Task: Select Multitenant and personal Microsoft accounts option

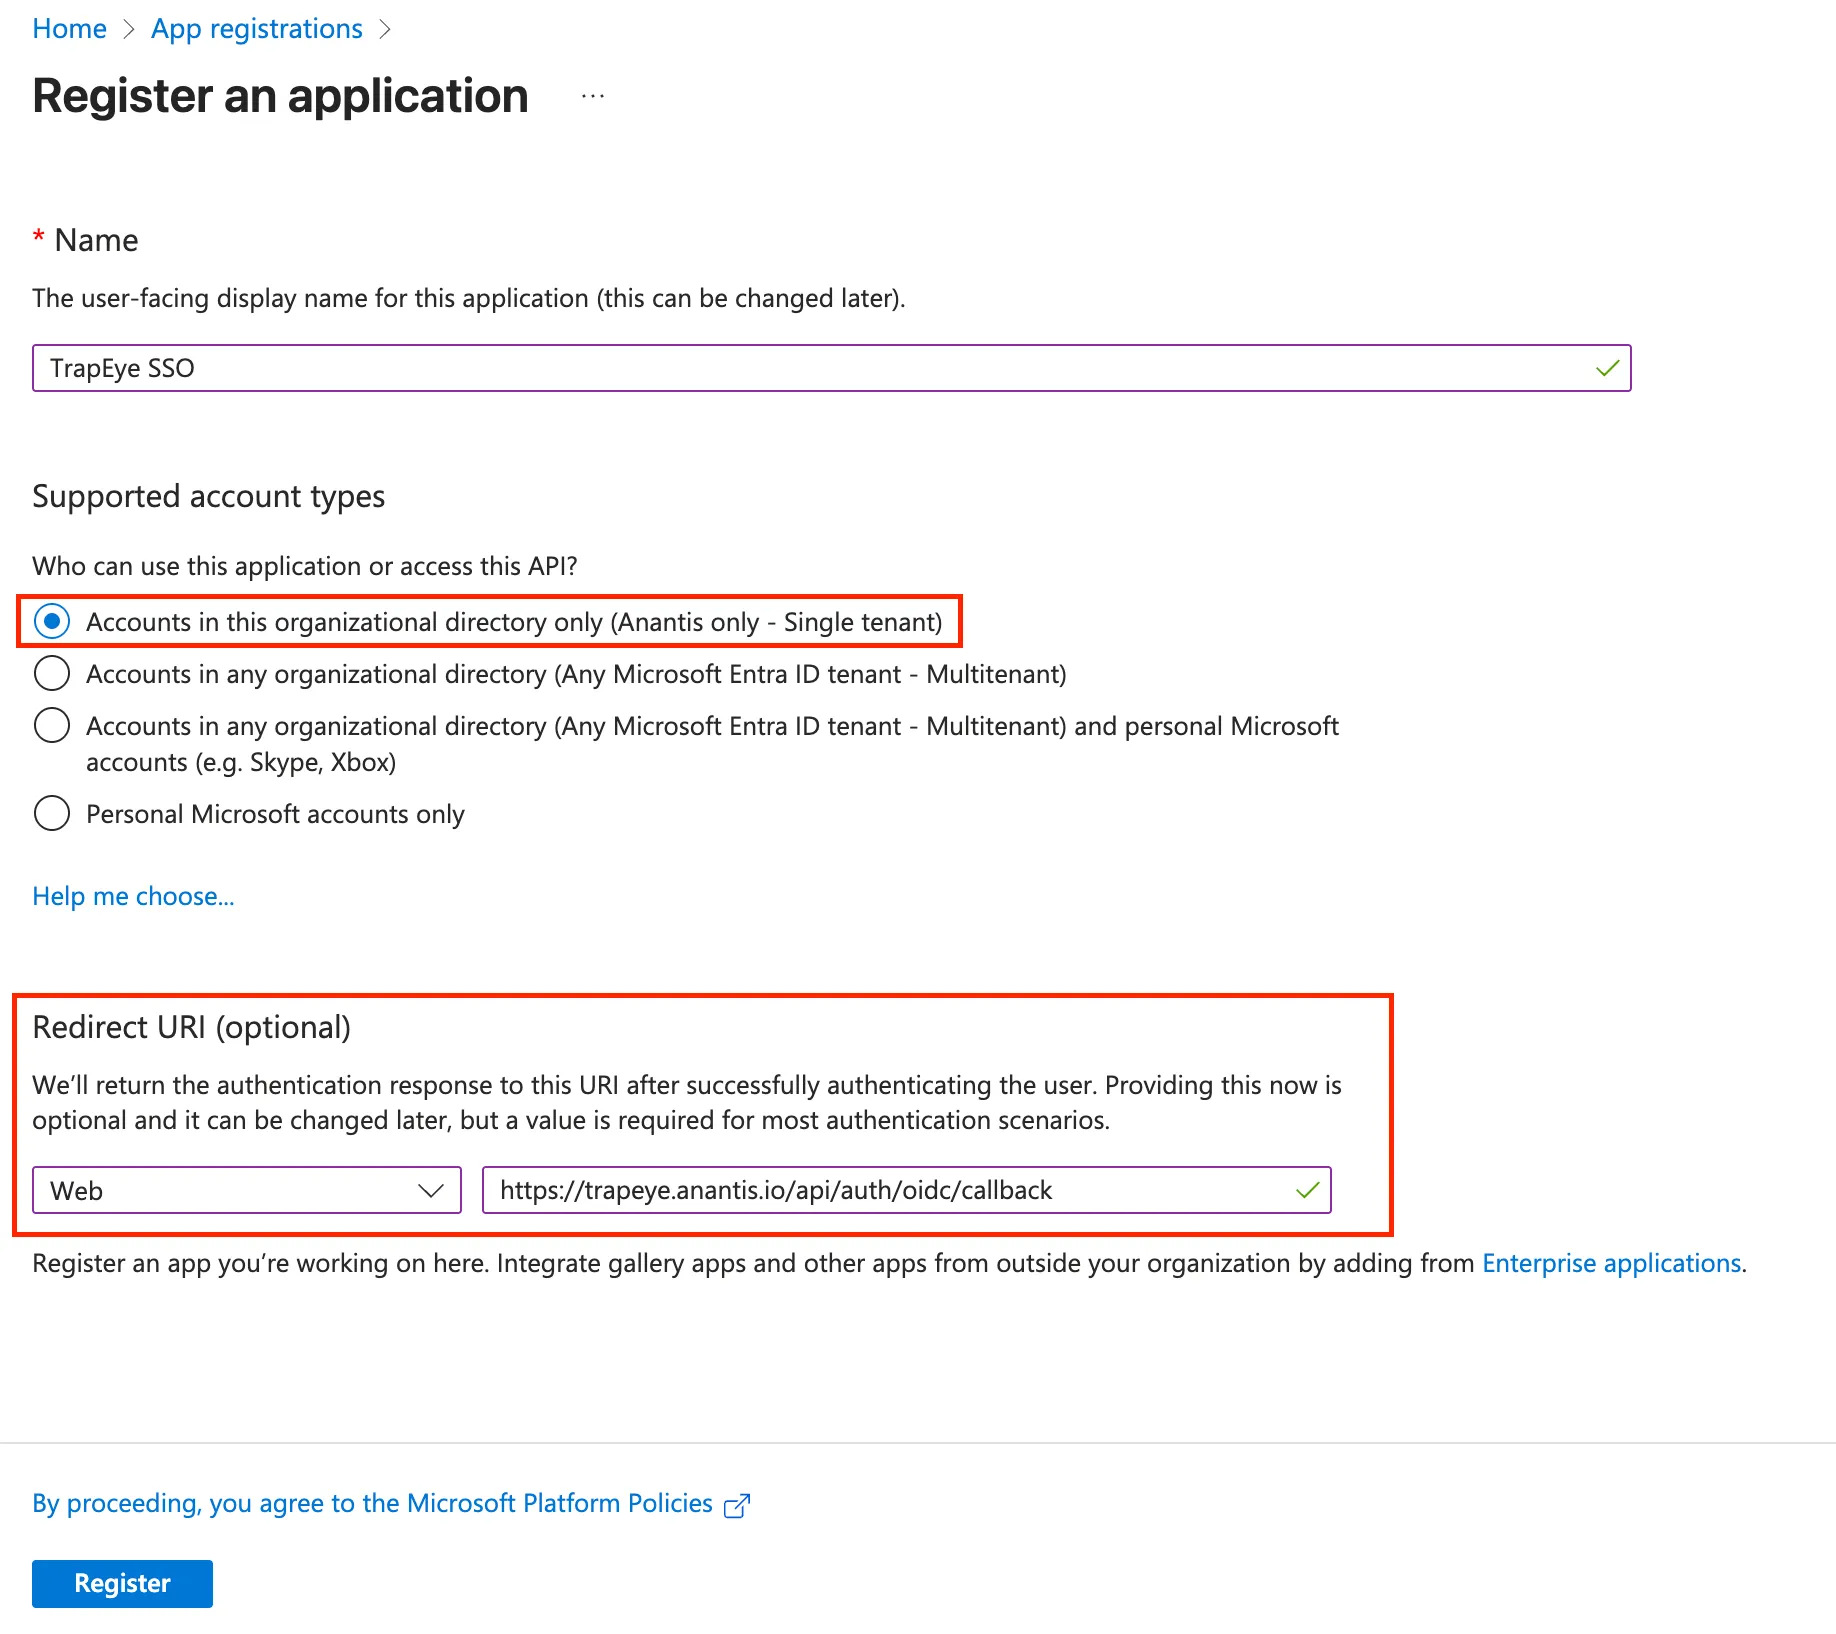Action: [x=52, y=726]
